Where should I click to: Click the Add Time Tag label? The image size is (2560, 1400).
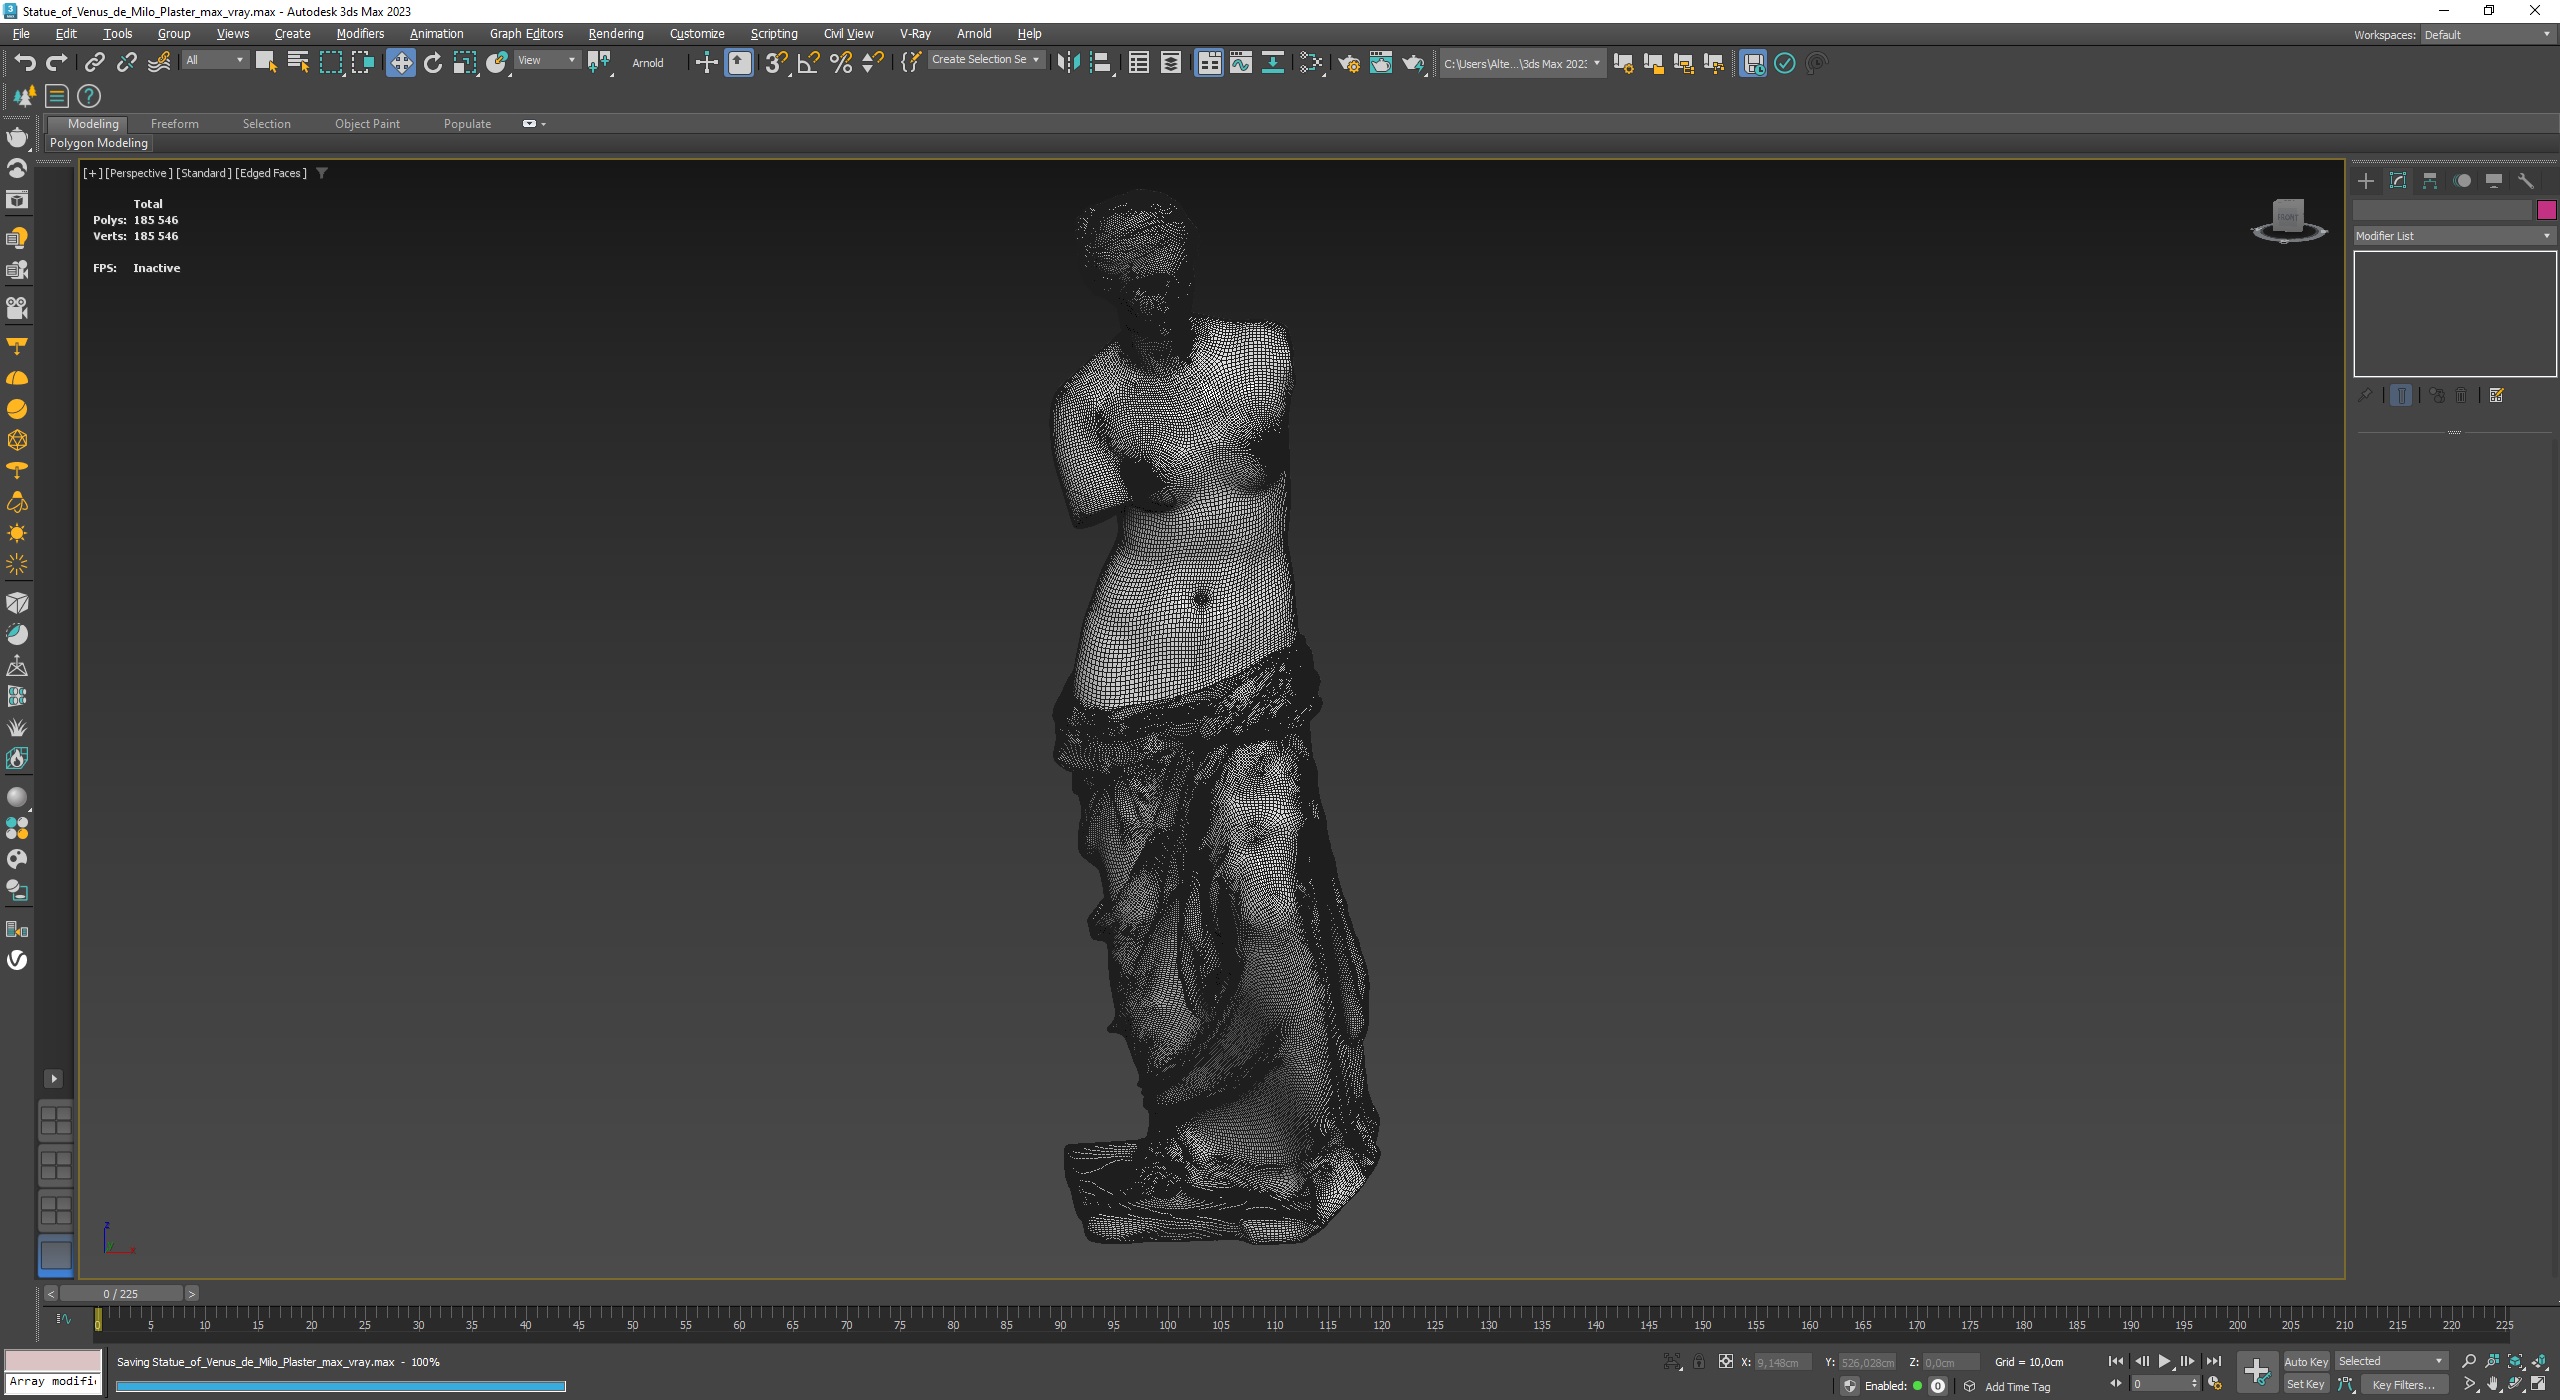2017,1386
